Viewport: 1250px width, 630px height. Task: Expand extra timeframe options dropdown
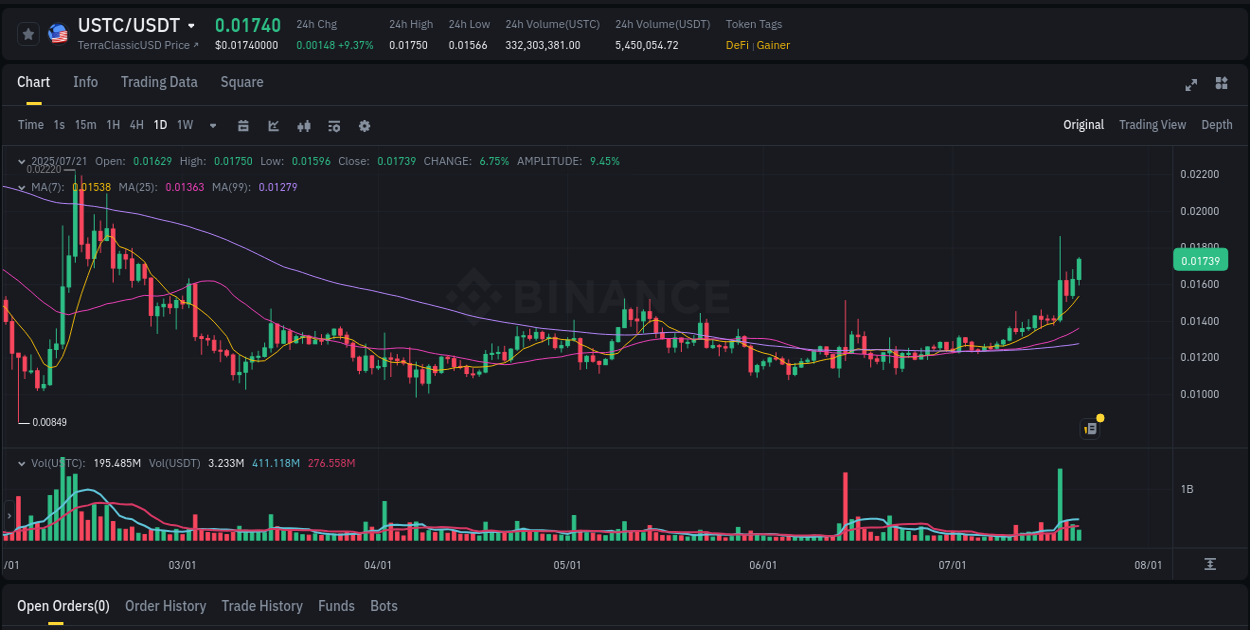click(211, 126)
